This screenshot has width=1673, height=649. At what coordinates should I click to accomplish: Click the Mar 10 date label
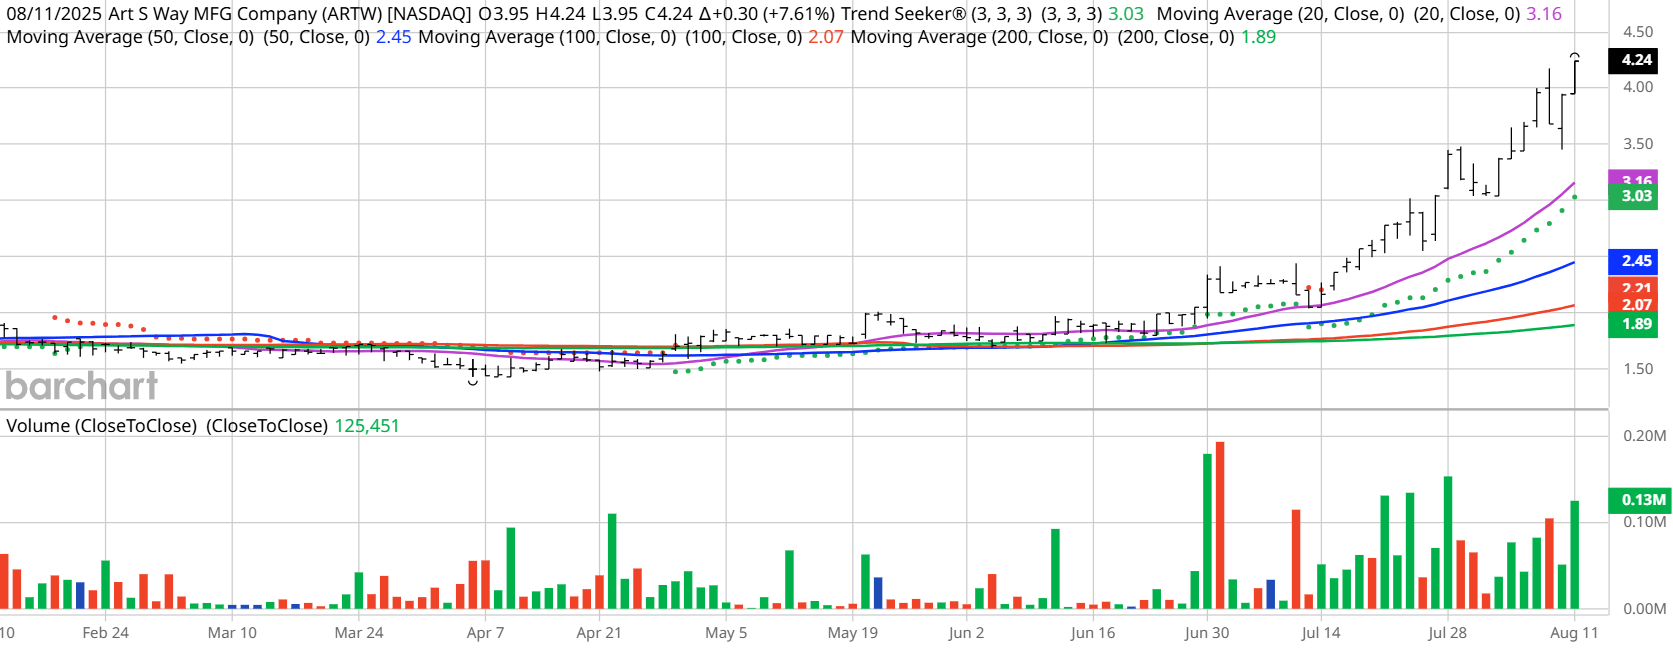[x=232, y=633]
